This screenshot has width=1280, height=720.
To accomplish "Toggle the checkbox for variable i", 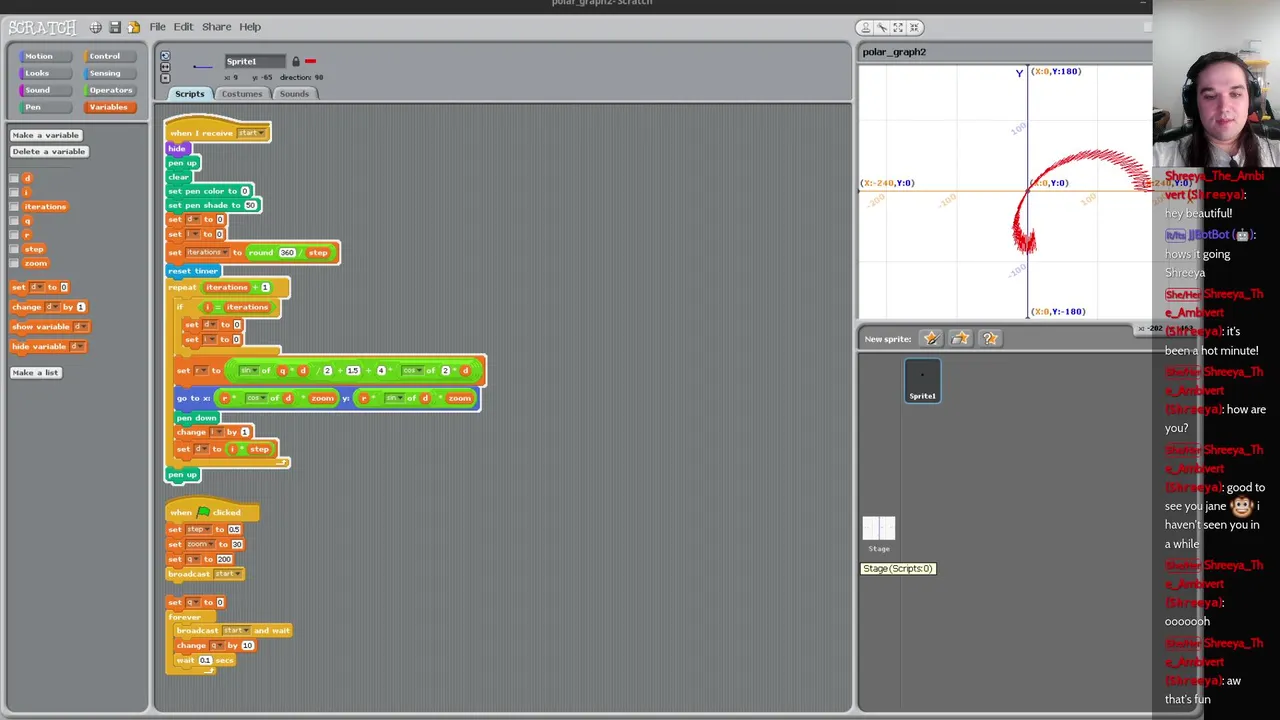I will pyautogui.click(x=14, y=192).
